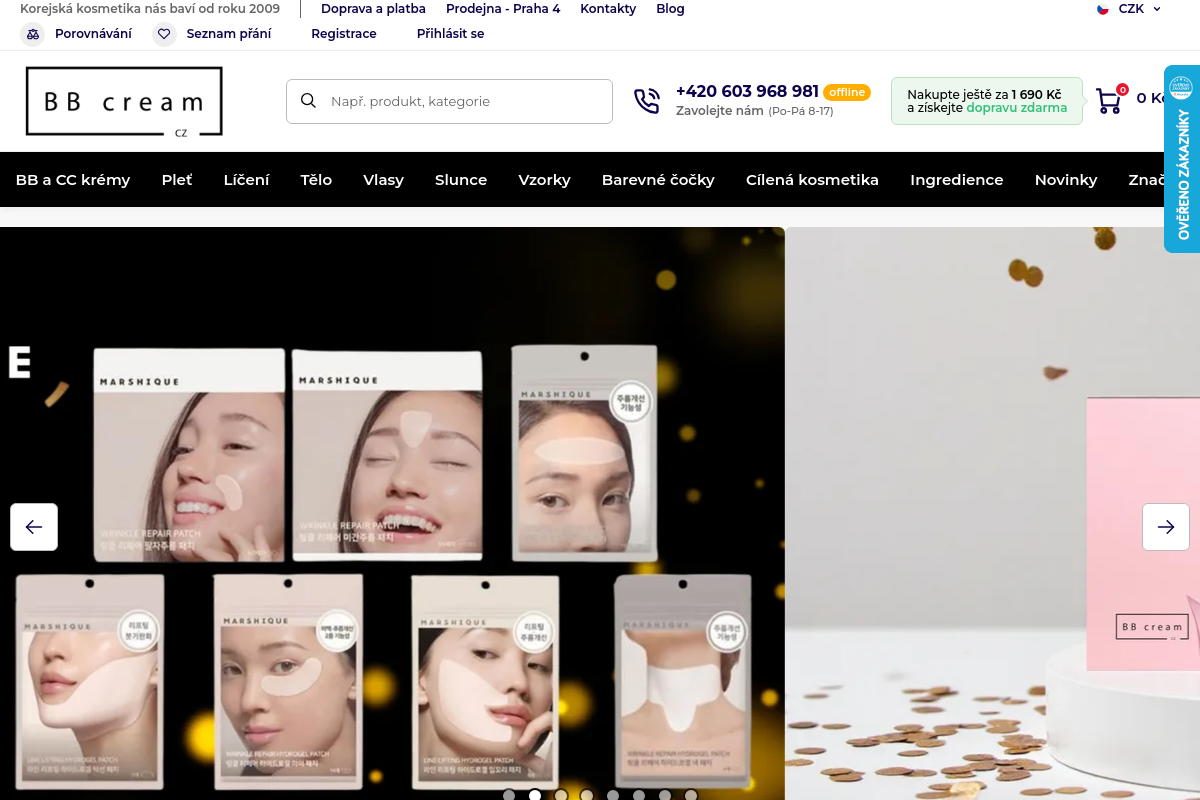The width and height of the screenshot is (1200, 800).
Task: Open the Cílená kosmetika menu
Action: point(812,180)
